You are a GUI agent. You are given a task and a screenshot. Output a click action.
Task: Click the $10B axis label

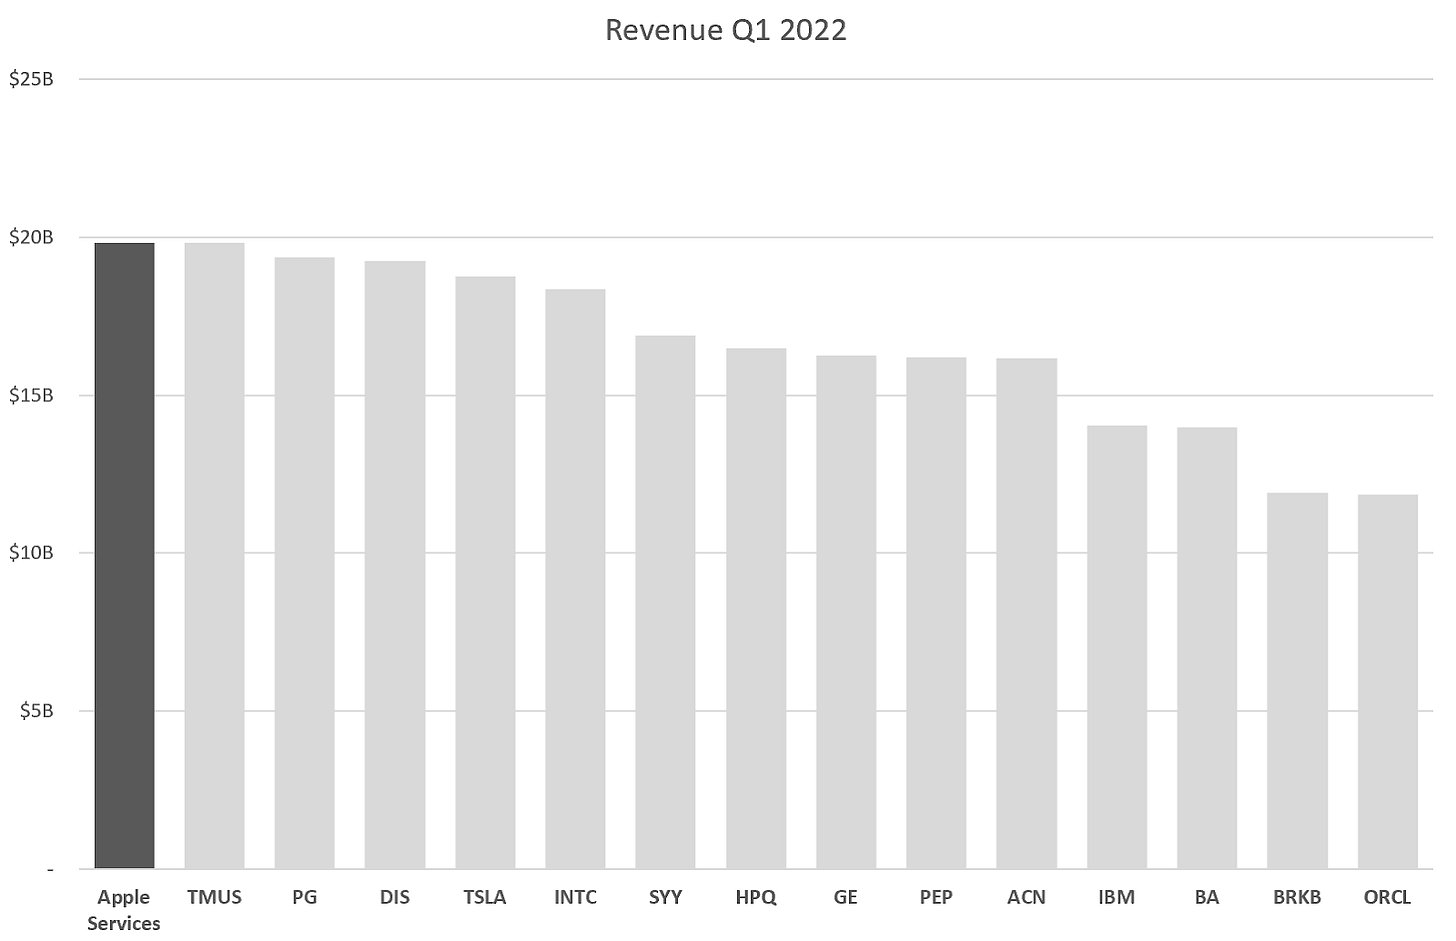click(x=30, y=553)
